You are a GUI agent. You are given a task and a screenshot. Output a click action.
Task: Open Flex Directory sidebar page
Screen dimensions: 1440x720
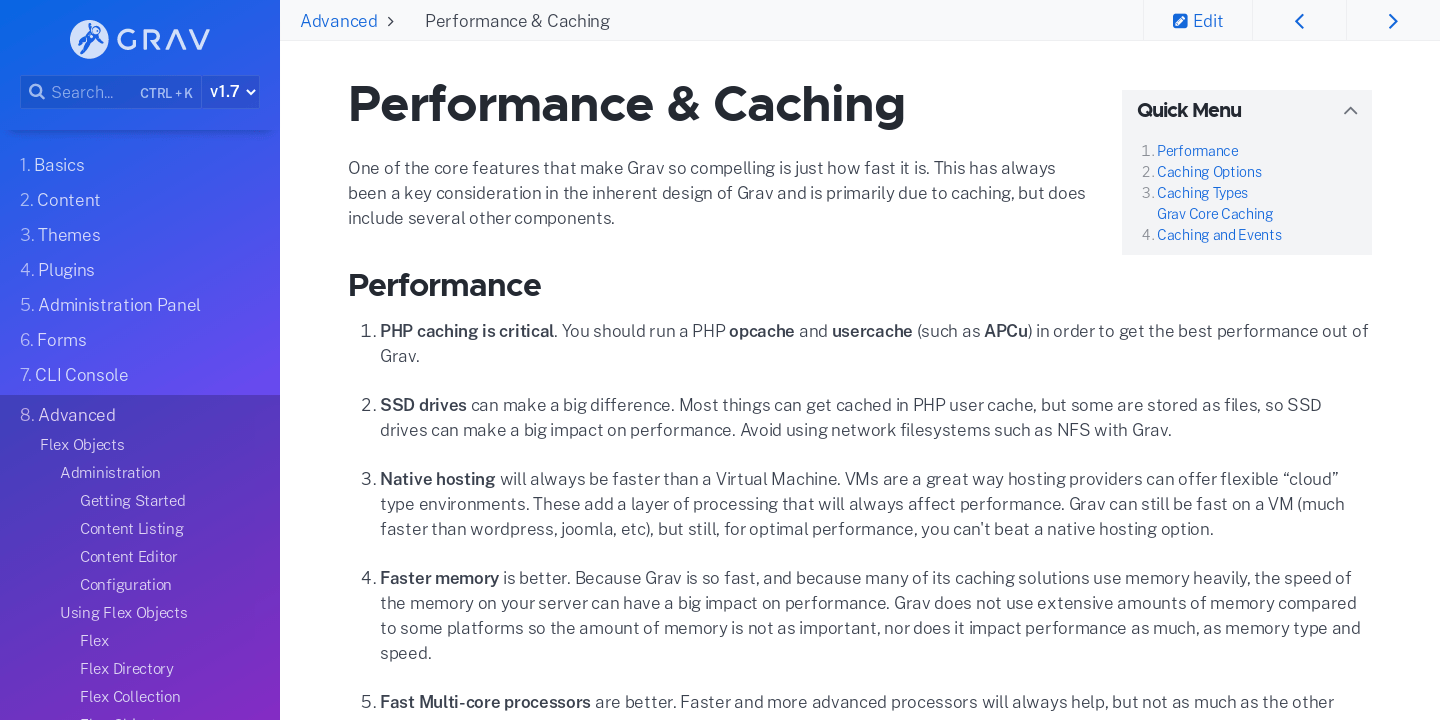pos(127,669)
